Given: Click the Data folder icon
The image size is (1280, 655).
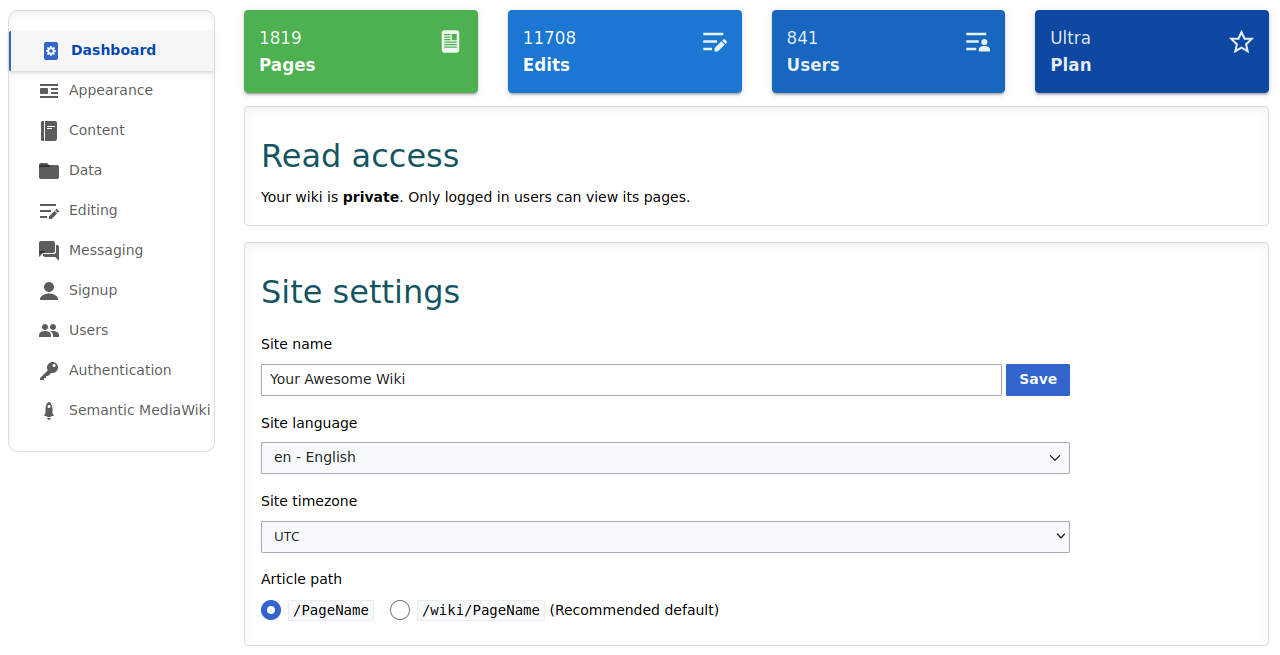Looking at the screenshot, I should 48,170.
